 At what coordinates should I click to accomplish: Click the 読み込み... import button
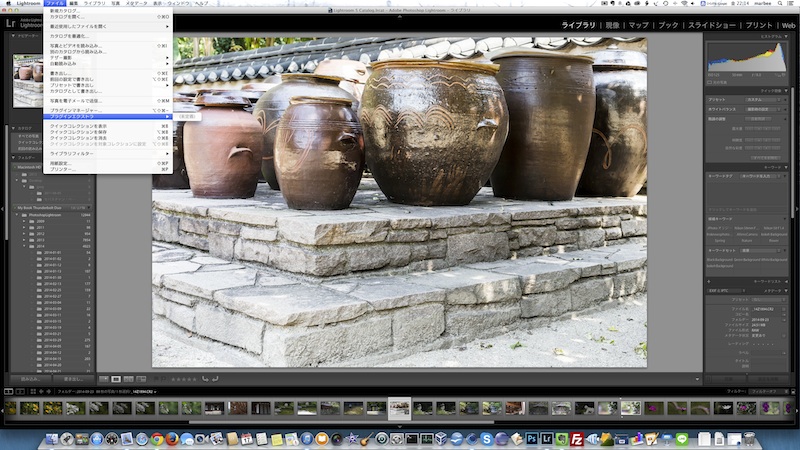click(x=31, y=379)
